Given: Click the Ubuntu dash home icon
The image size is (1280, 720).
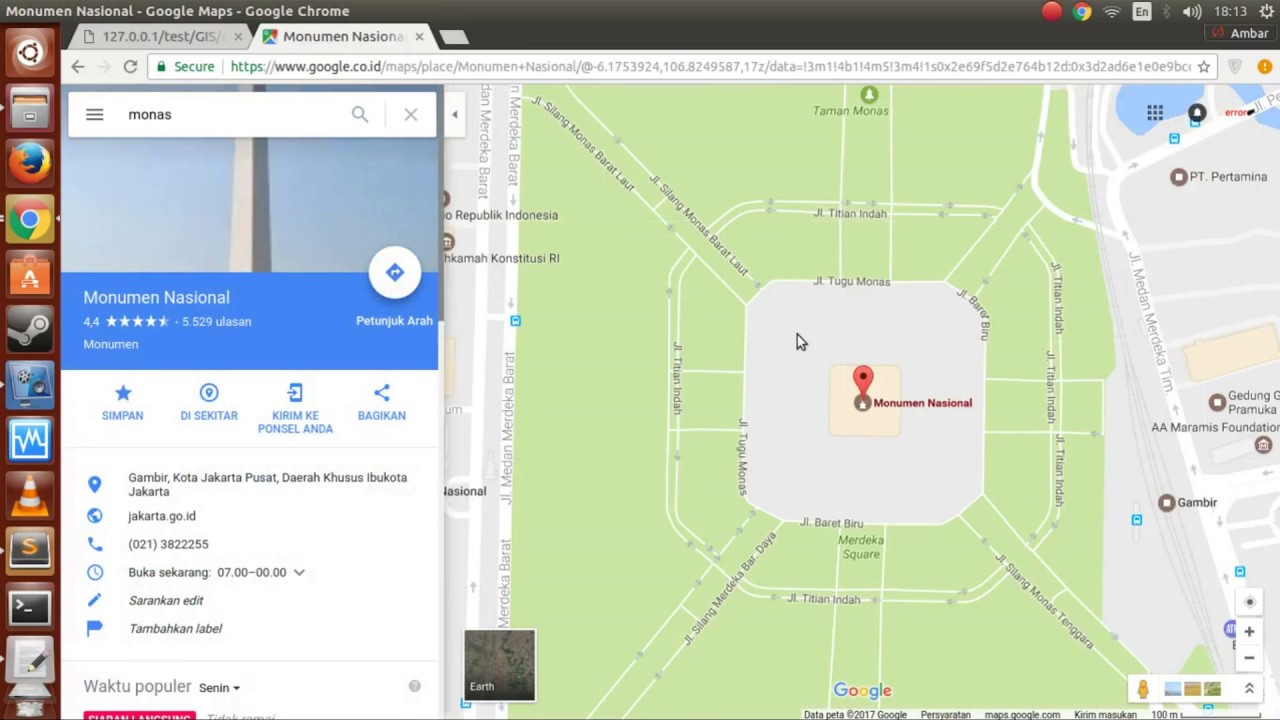Looking at the screenshot, I should (x=30, y=52).
